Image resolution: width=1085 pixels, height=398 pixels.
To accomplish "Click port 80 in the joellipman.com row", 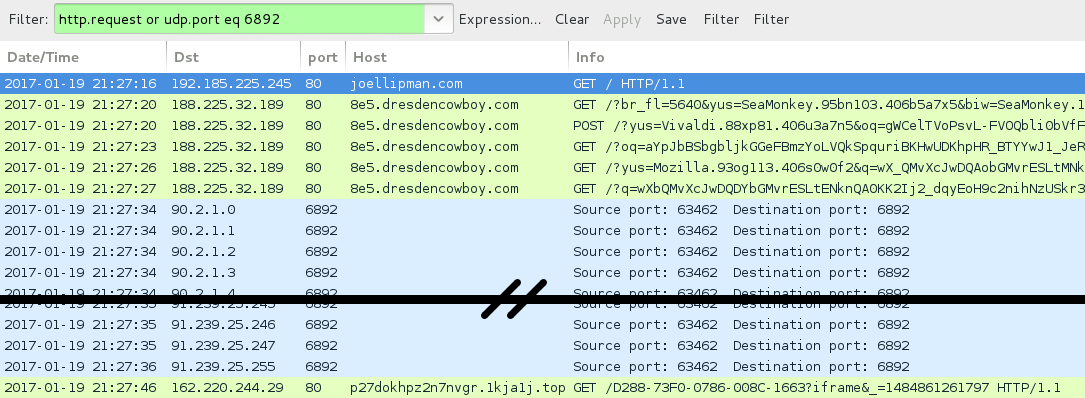I will 313,84.
